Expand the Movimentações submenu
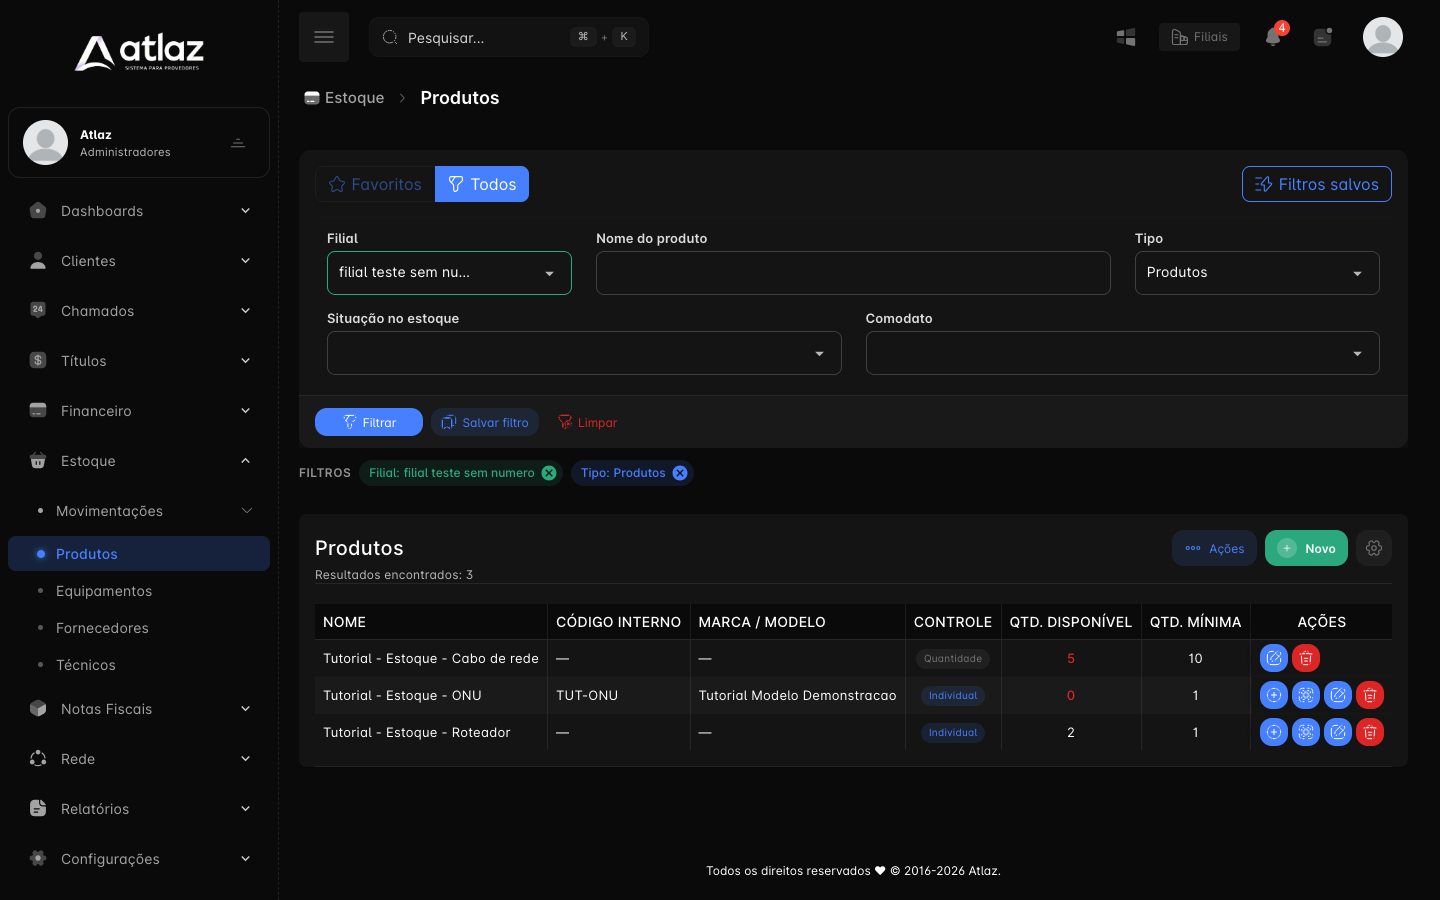The height and width of the screenshot is (900, 1440). click(139, 511)
